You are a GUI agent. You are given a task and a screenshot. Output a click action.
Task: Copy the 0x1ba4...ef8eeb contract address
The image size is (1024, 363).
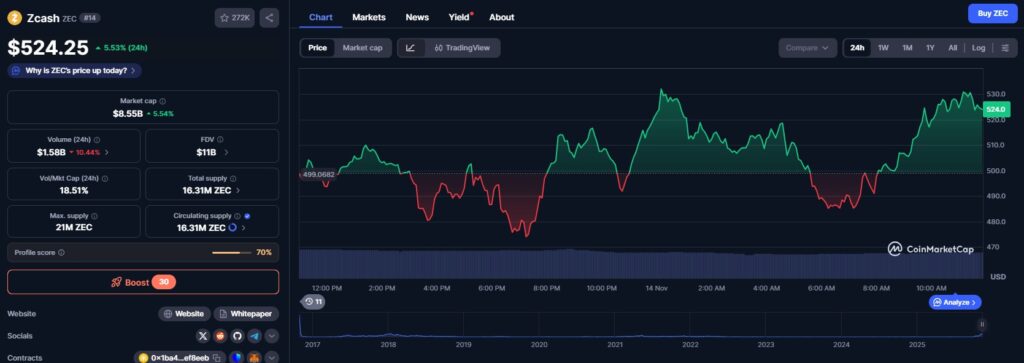(216, 358)
